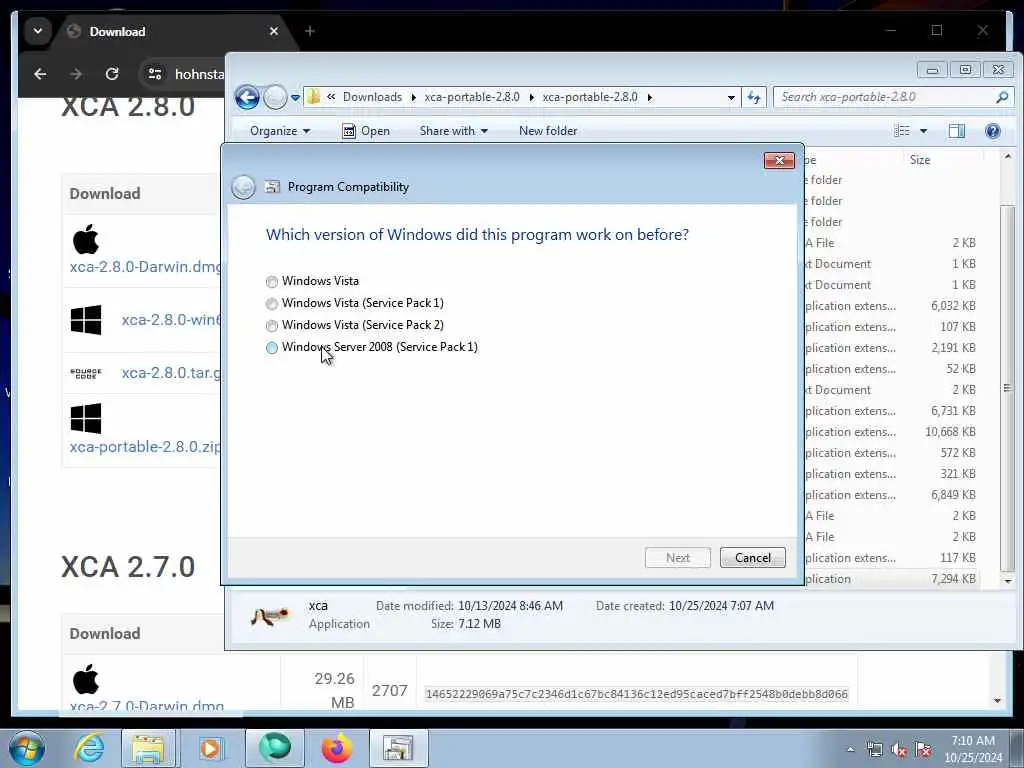Image resolution: width=1024 pixels, height=768 pixels.
Task: Click the Explorer help question mark icon
Action: coord(993,131)
